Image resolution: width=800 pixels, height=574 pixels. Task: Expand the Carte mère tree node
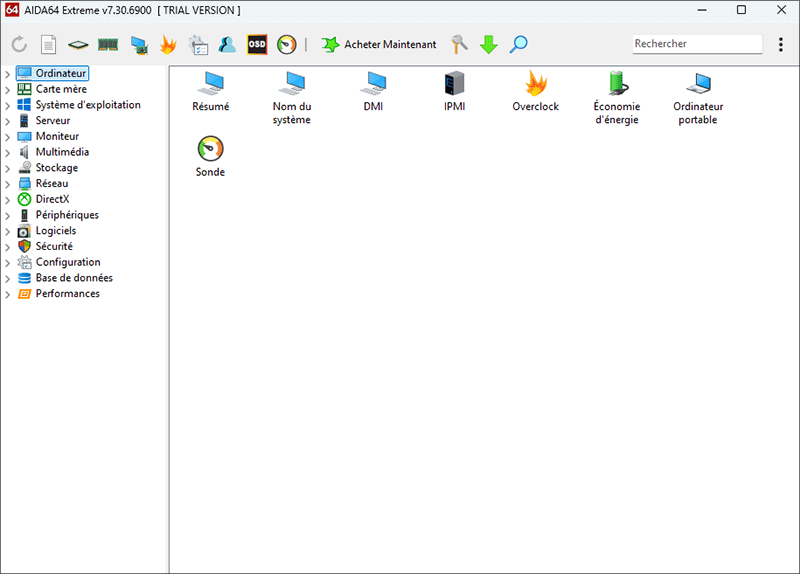[x=8, y=89]
